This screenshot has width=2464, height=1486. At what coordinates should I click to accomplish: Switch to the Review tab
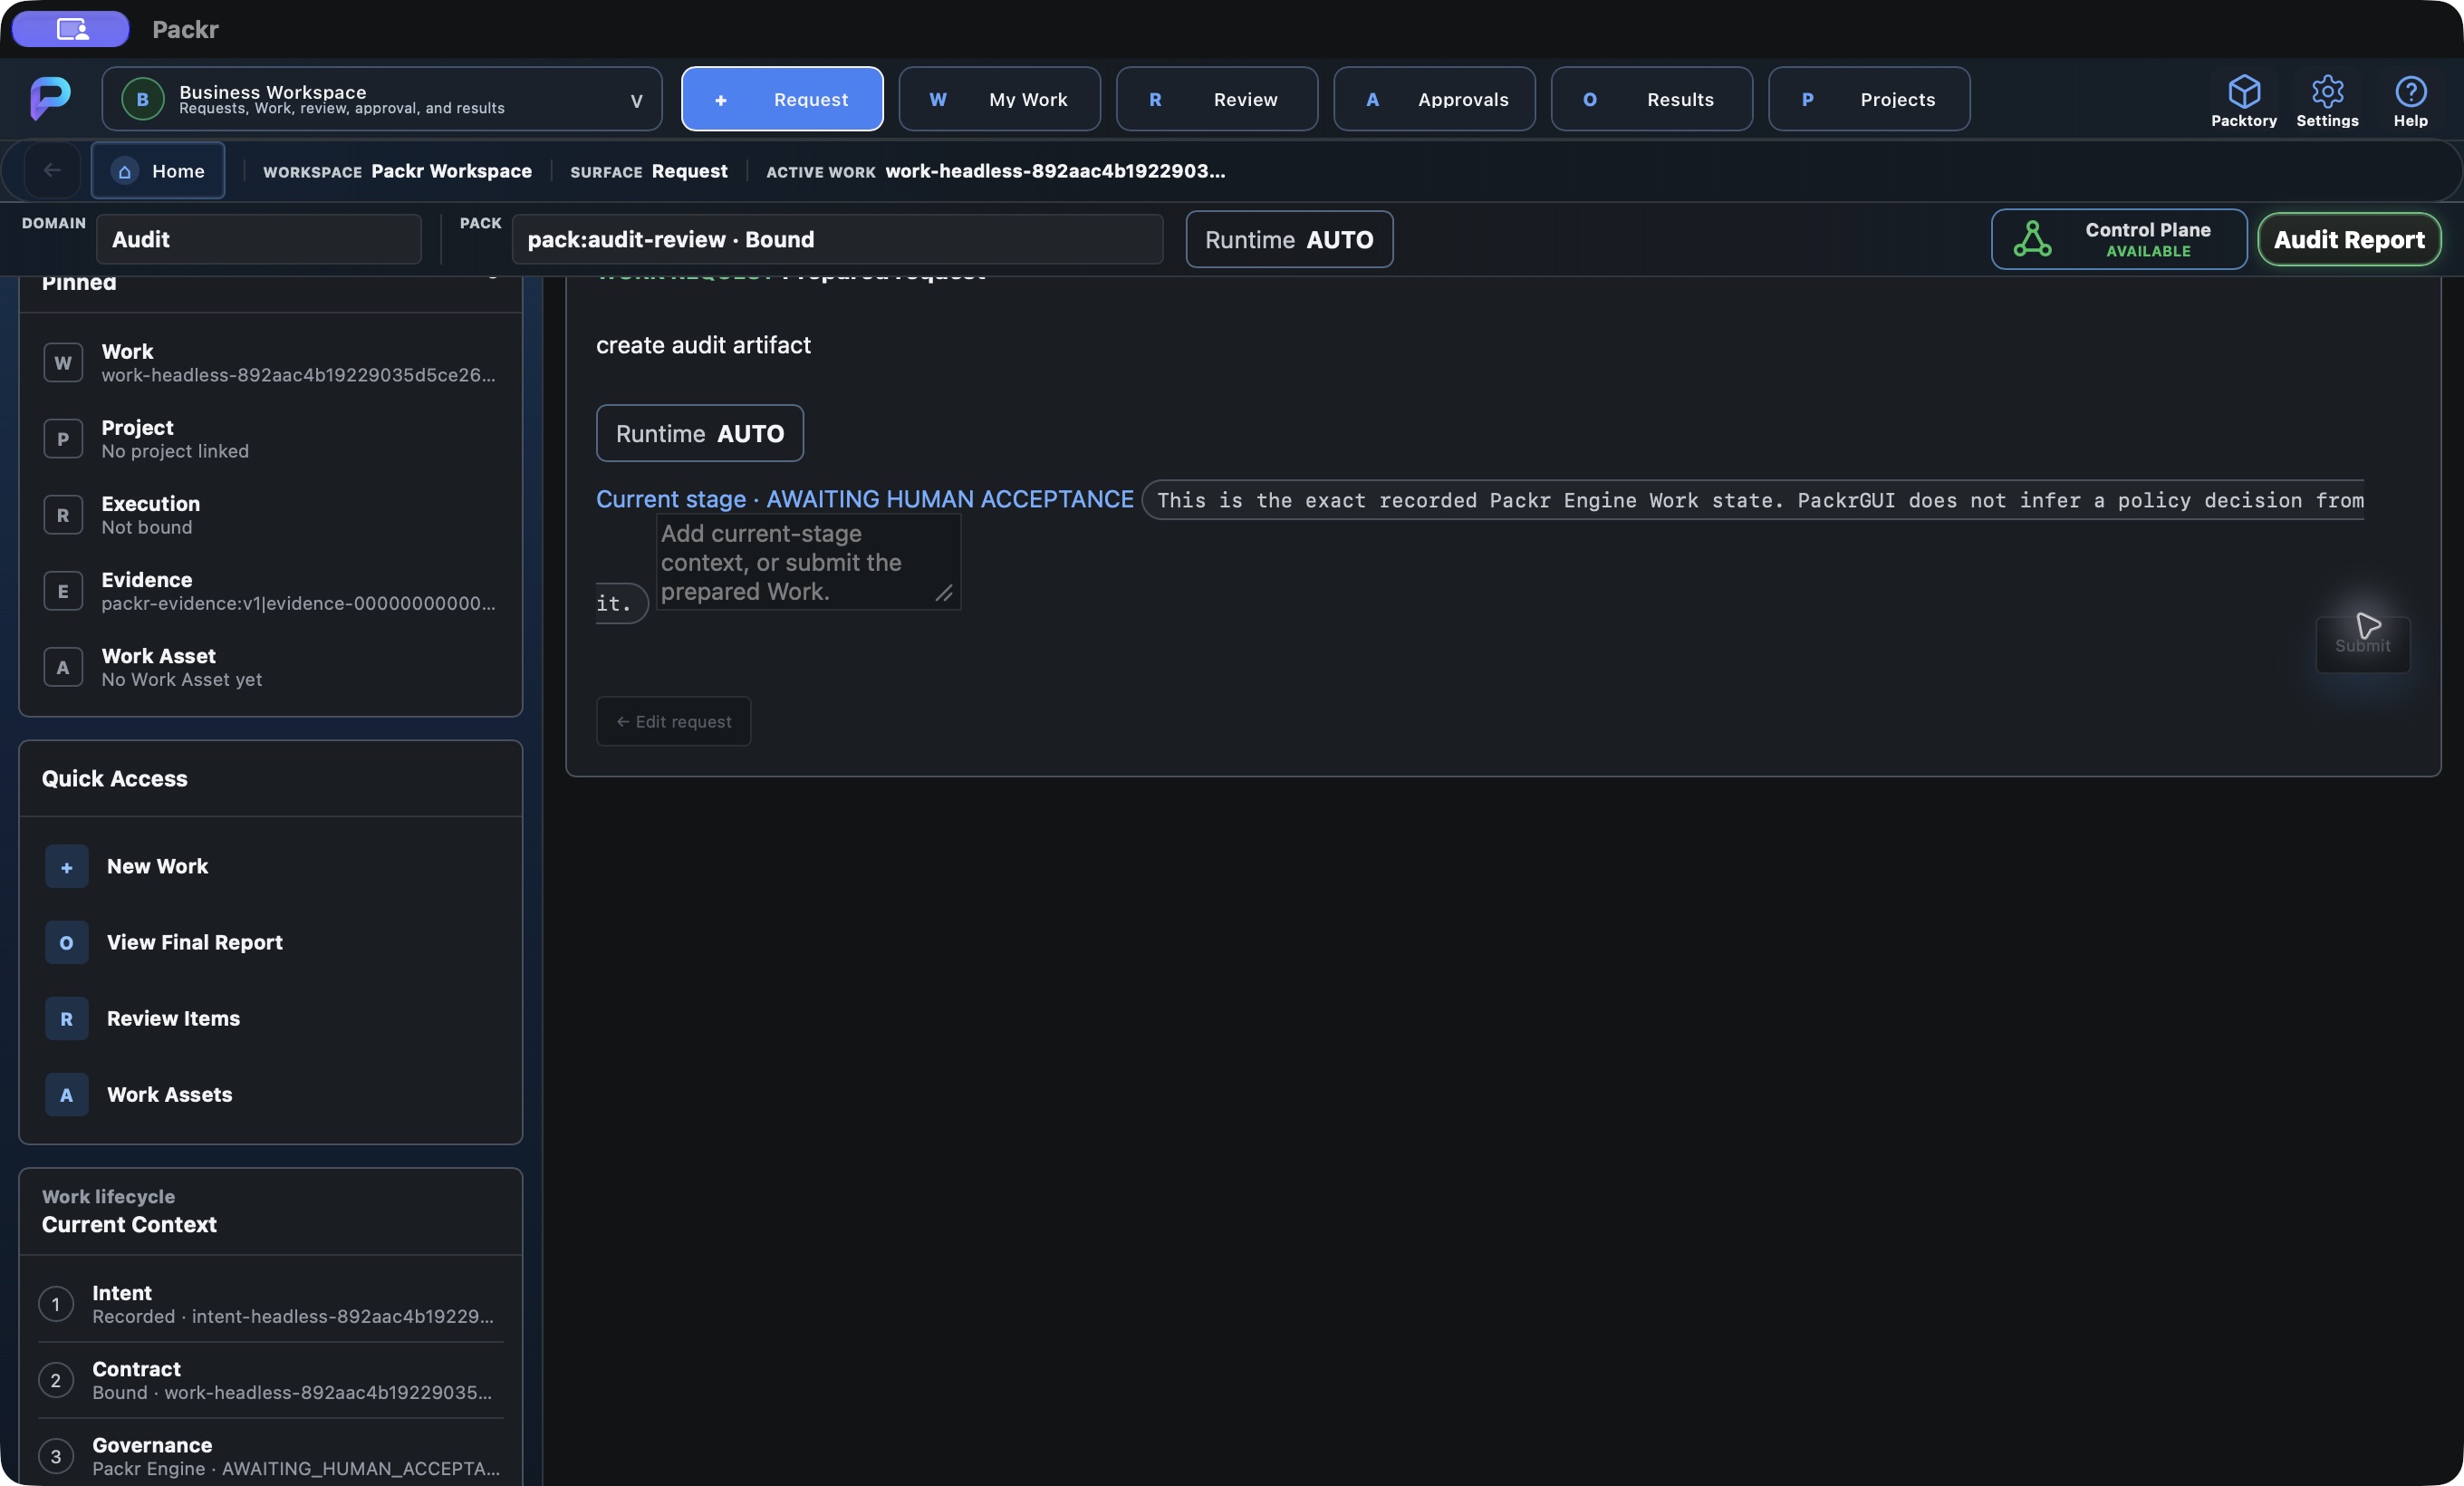tap(1216, 99)
